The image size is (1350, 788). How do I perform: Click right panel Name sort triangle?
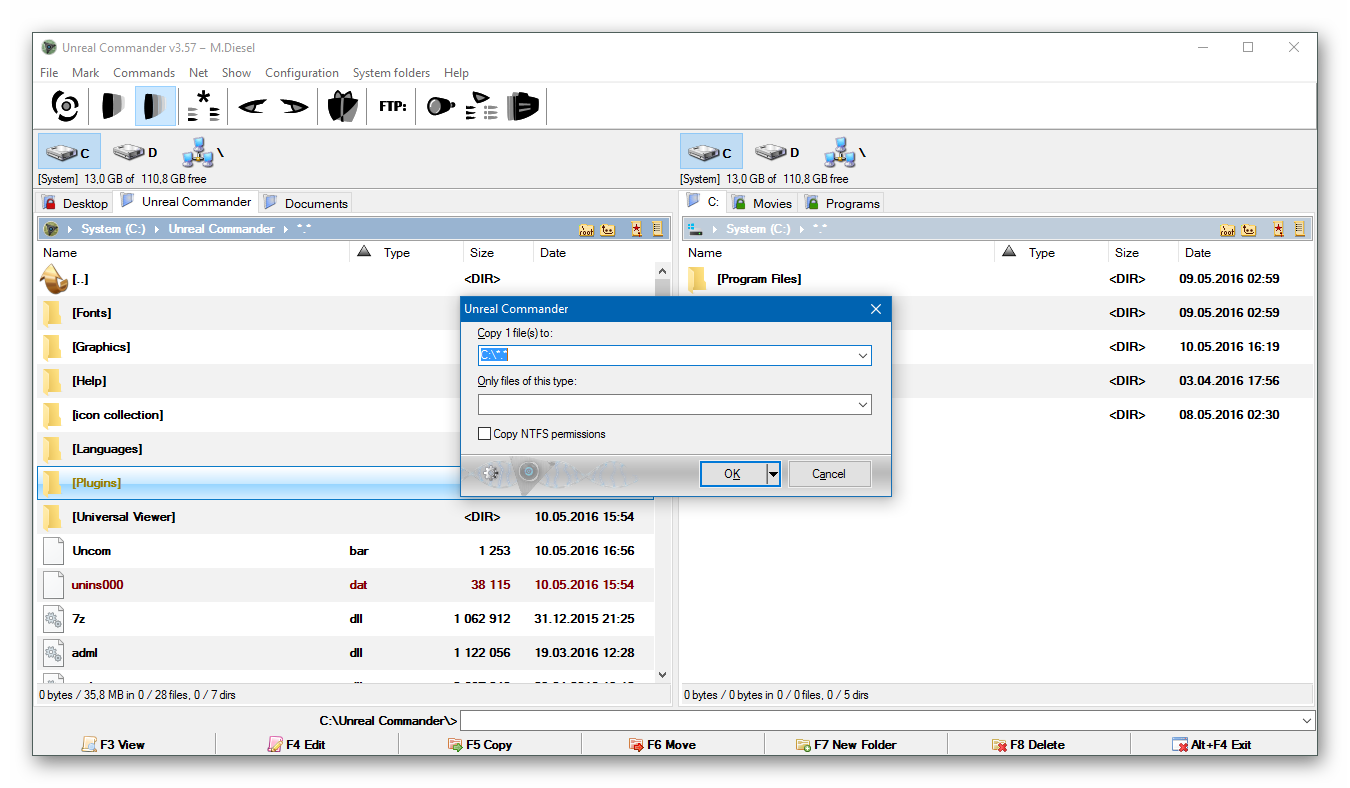1008,251
